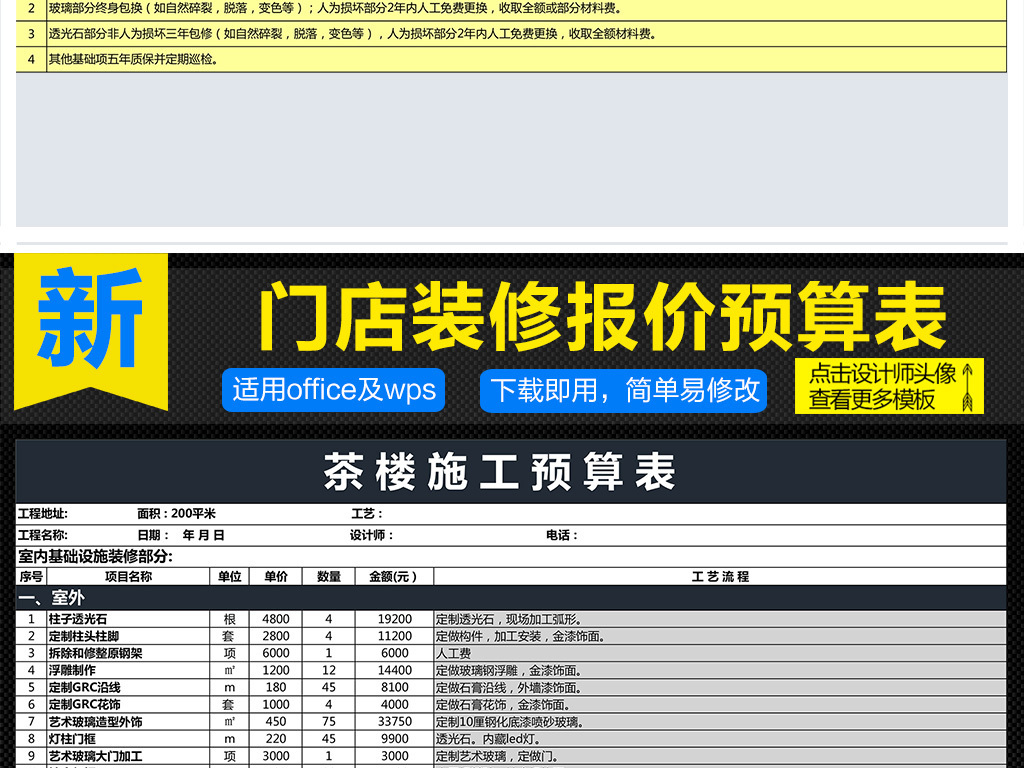
Task: Click the upward arrow icon in yellow box
Action: pos(966,387)
